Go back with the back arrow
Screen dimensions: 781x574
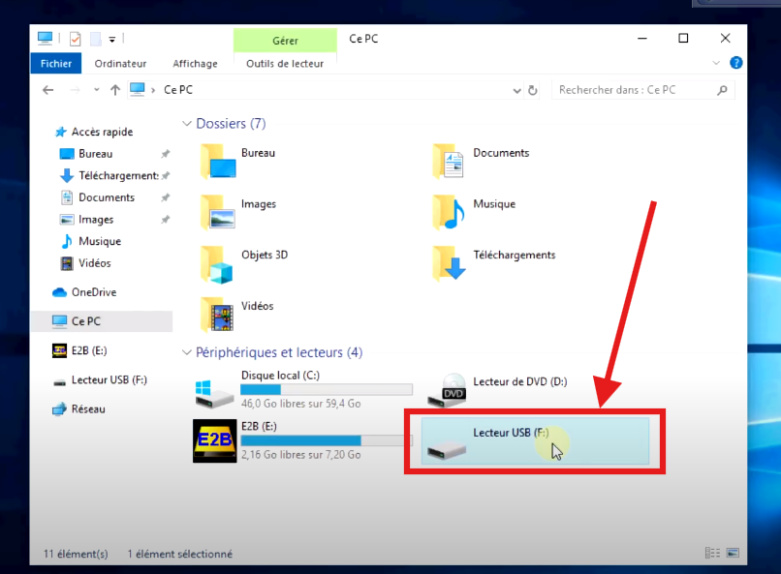[x=48, y=90]
